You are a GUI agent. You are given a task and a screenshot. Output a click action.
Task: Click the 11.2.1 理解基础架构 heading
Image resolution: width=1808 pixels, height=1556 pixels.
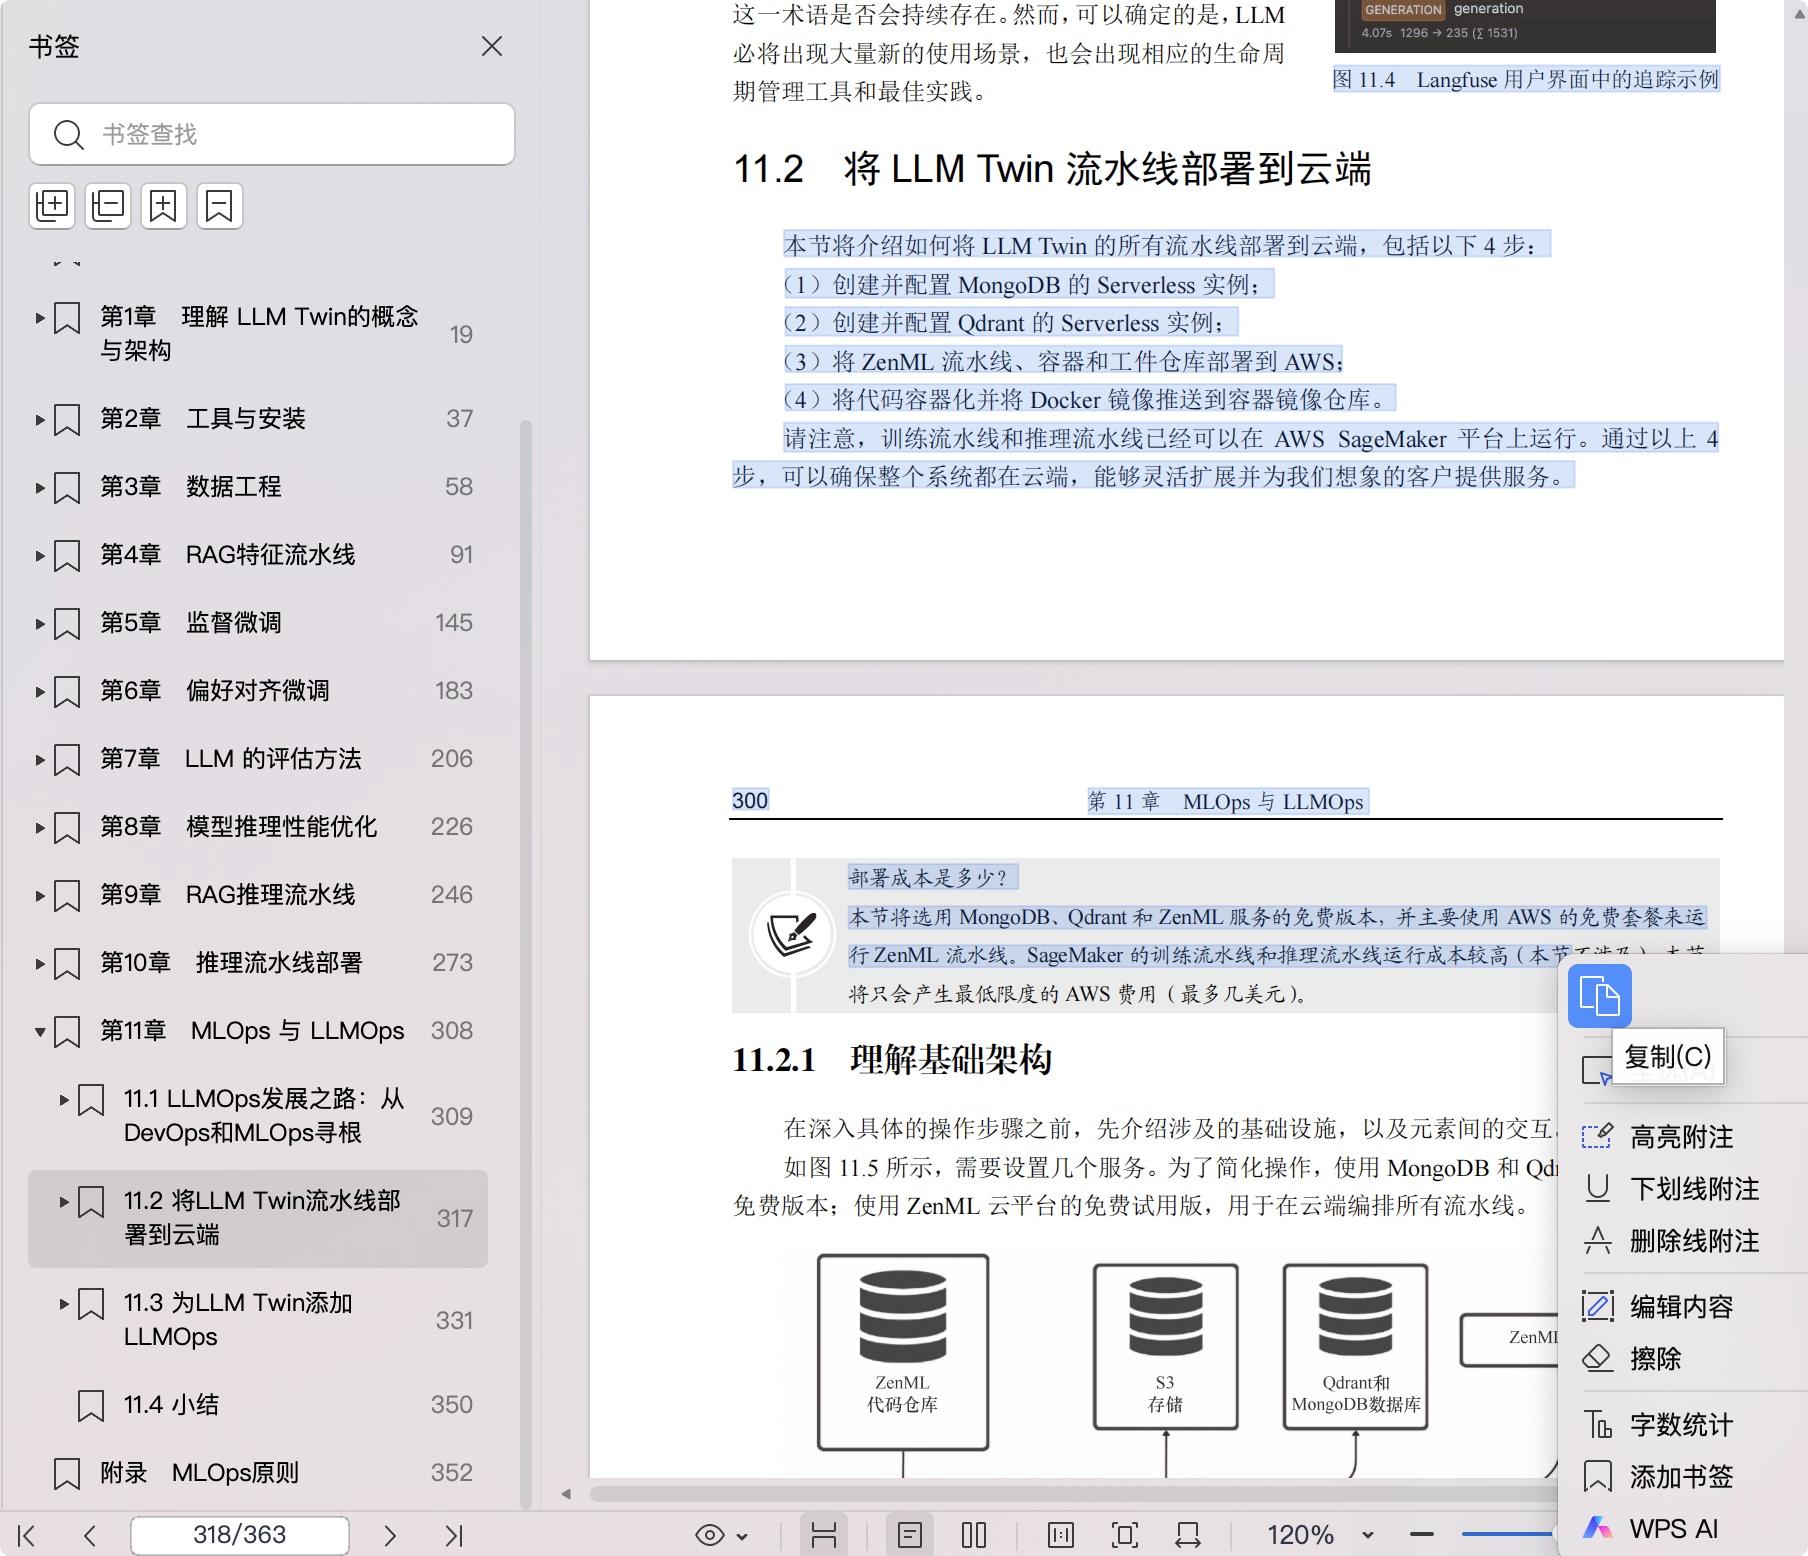click(892, 1060)
